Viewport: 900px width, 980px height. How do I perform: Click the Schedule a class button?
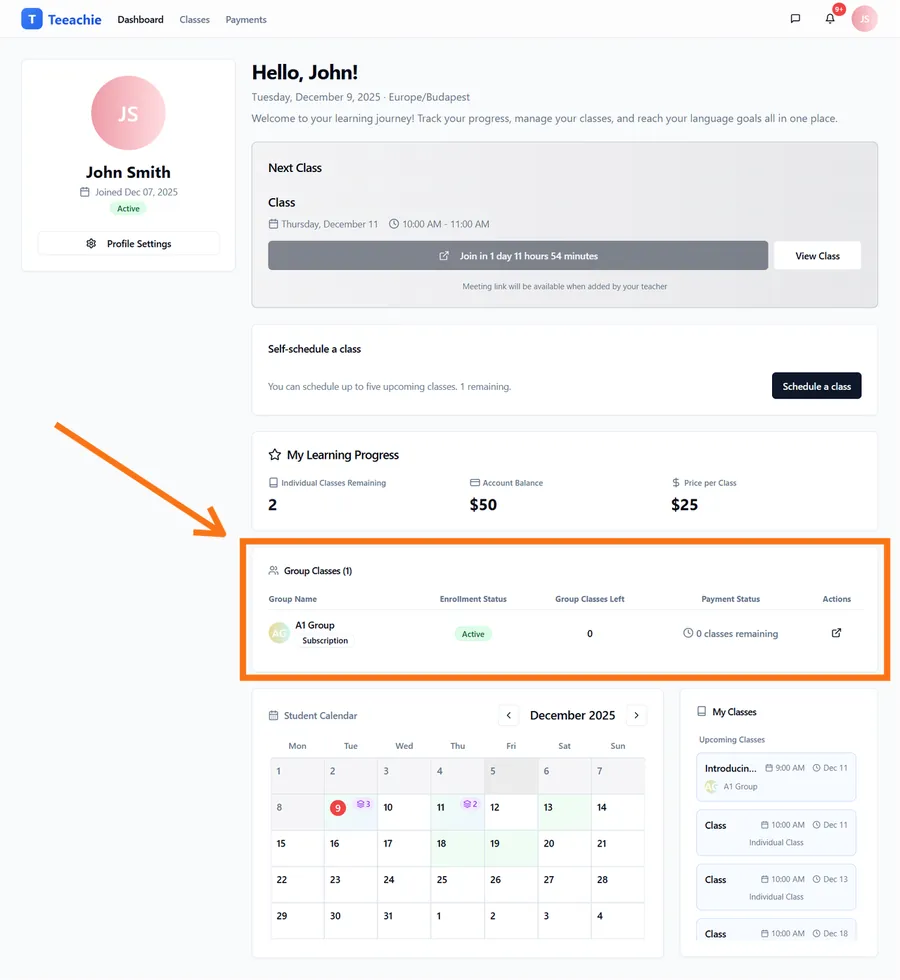(816, 386)
